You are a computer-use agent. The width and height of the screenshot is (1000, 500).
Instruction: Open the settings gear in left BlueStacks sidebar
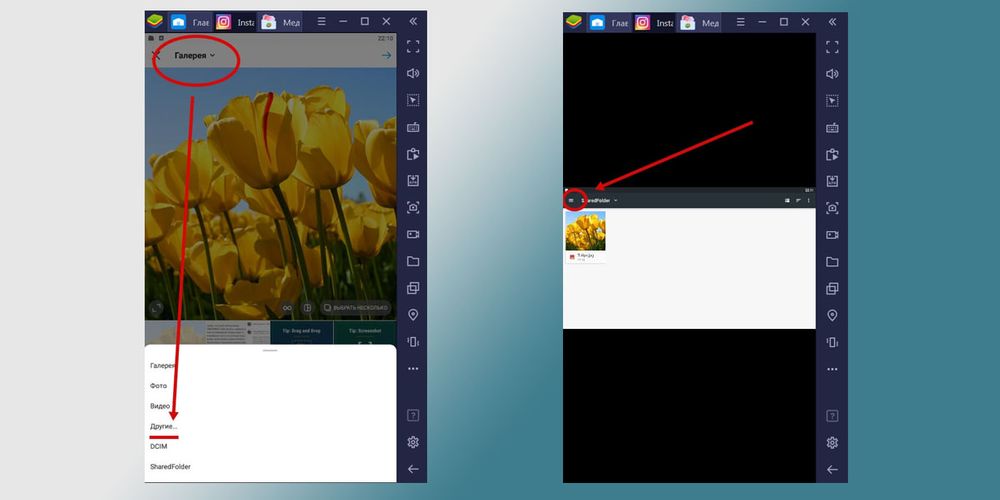(413, 442)
